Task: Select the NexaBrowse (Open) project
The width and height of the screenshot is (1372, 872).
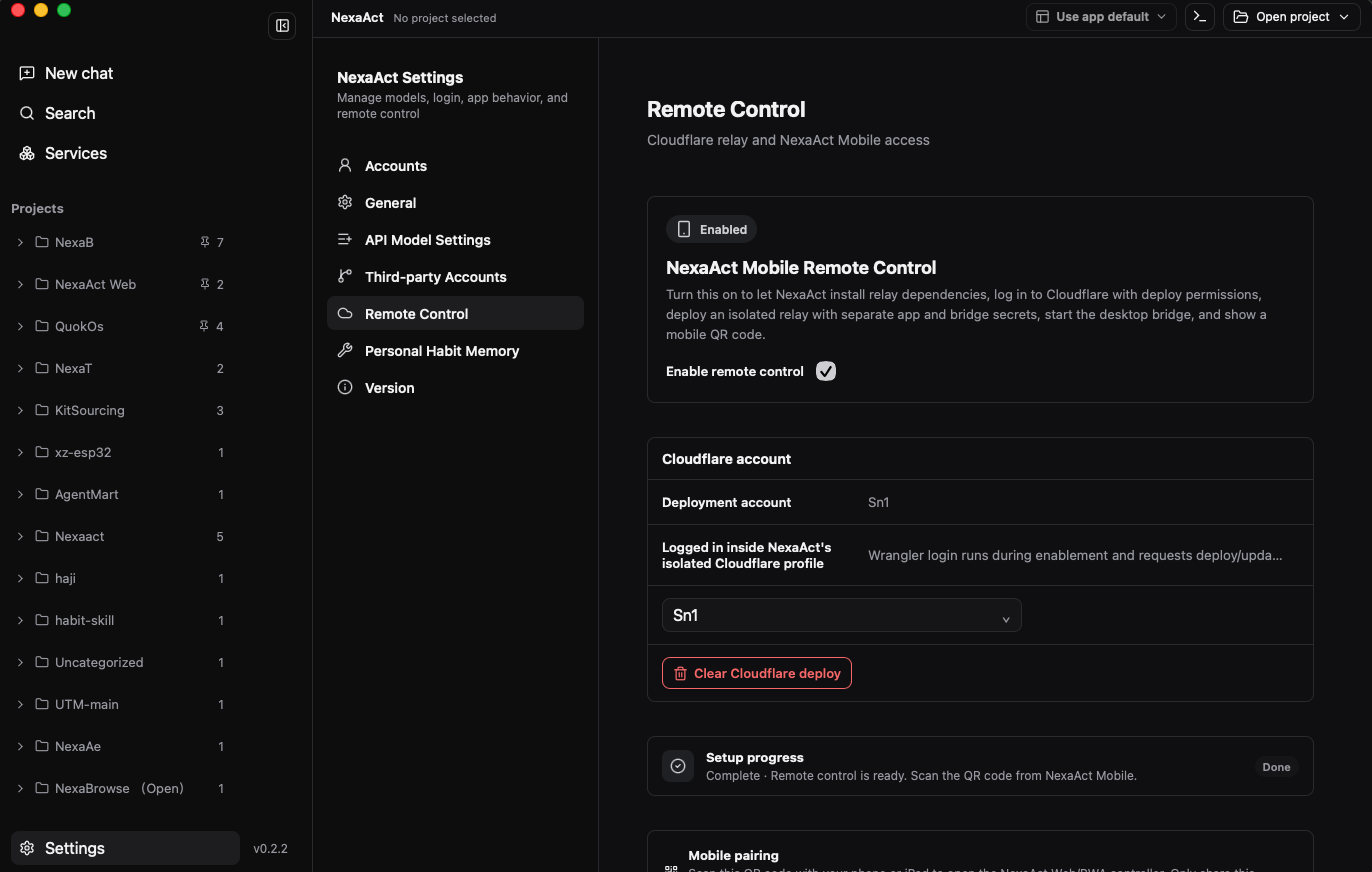Action: pos(120,788)
